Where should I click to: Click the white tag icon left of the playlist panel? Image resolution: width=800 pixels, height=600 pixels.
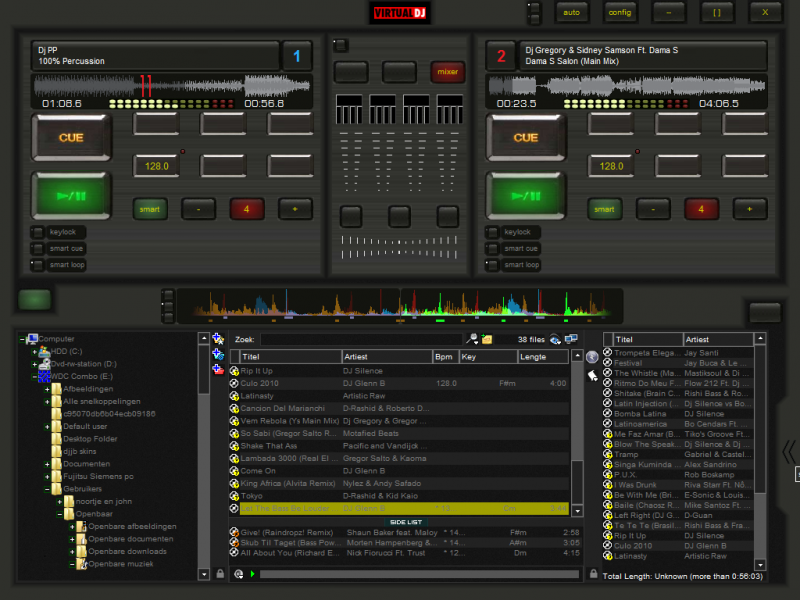(592, 376)
